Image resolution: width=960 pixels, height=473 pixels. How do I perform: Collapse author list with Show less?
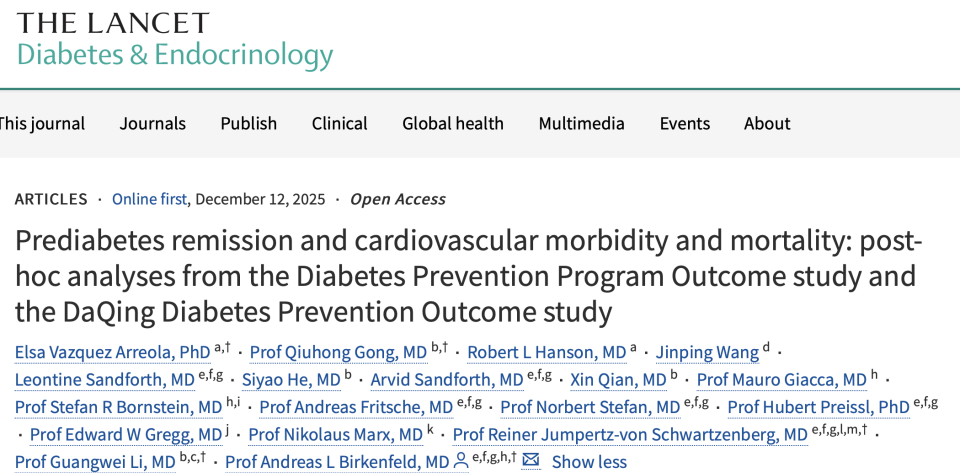click(x=589, y=462)
